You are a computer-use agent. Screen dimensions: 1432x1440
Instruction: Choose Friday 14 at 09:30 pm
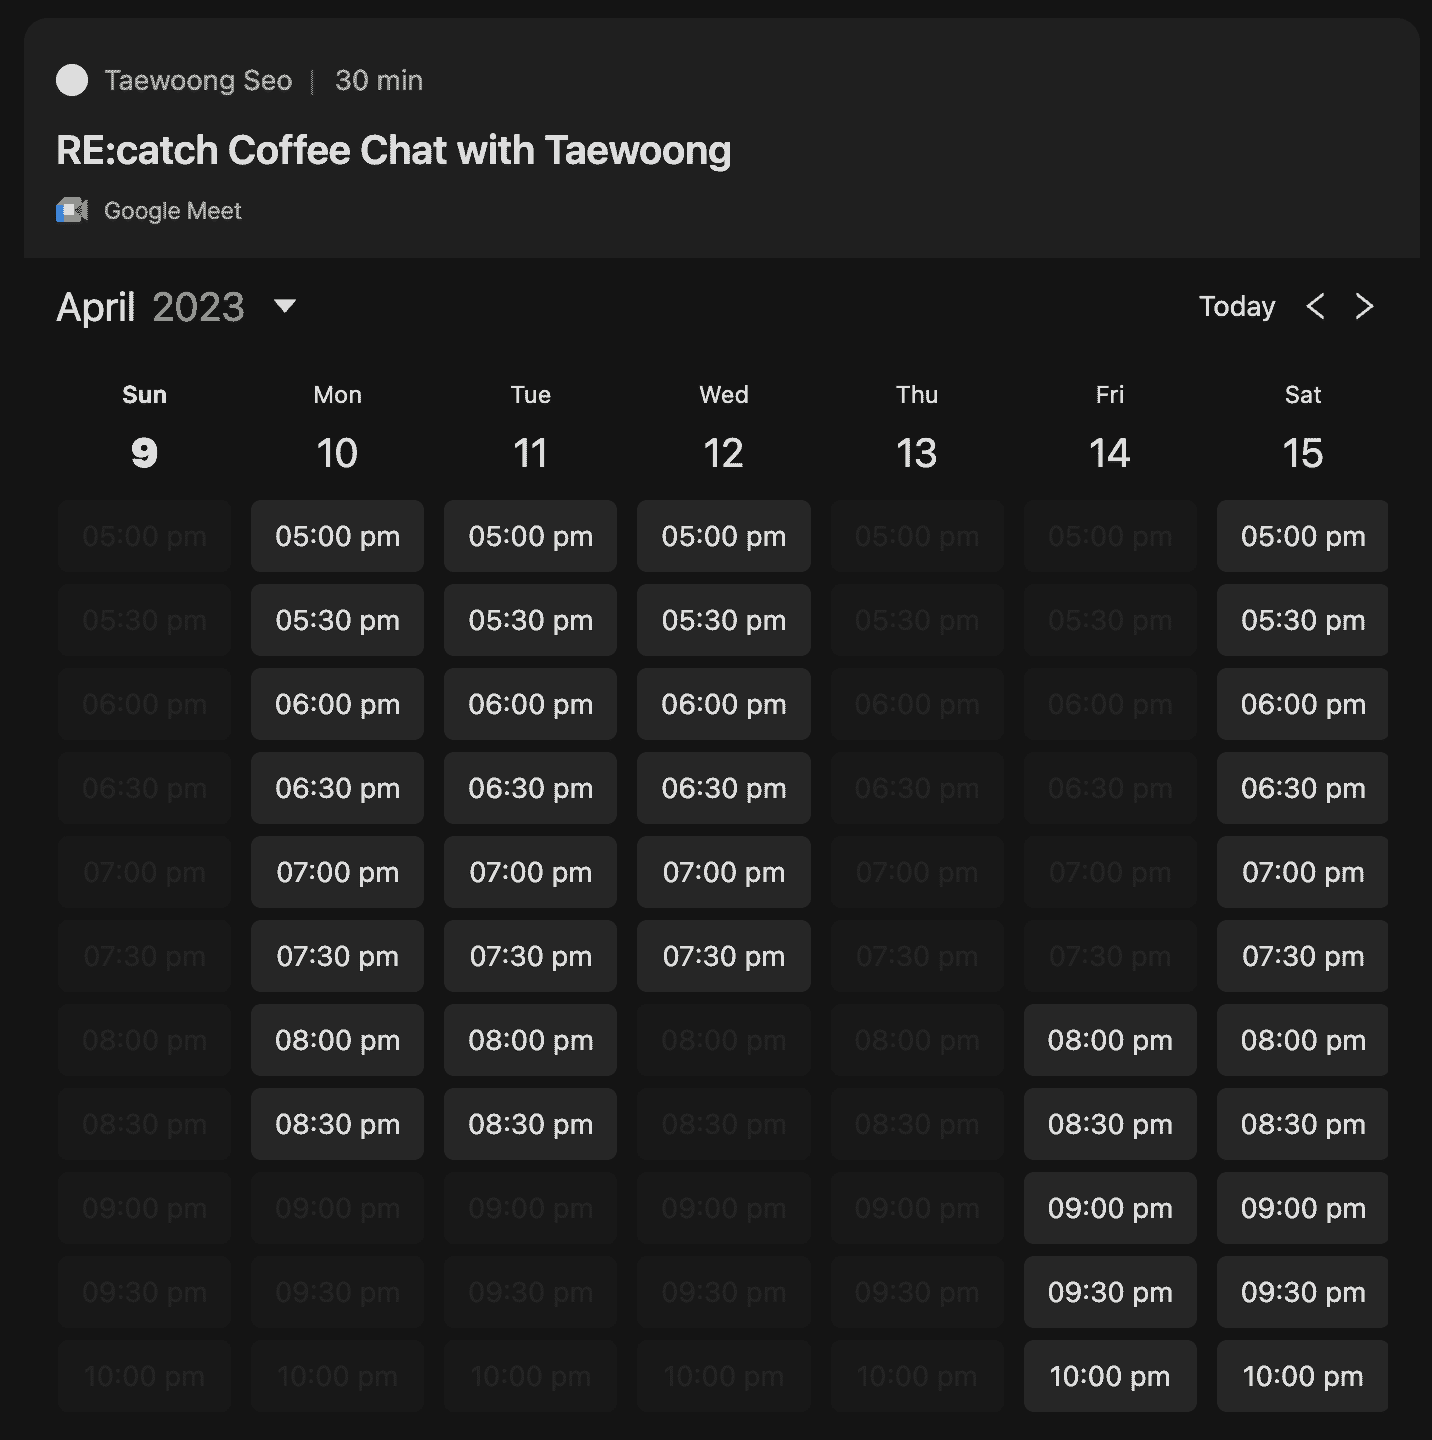(1110, 1293)
